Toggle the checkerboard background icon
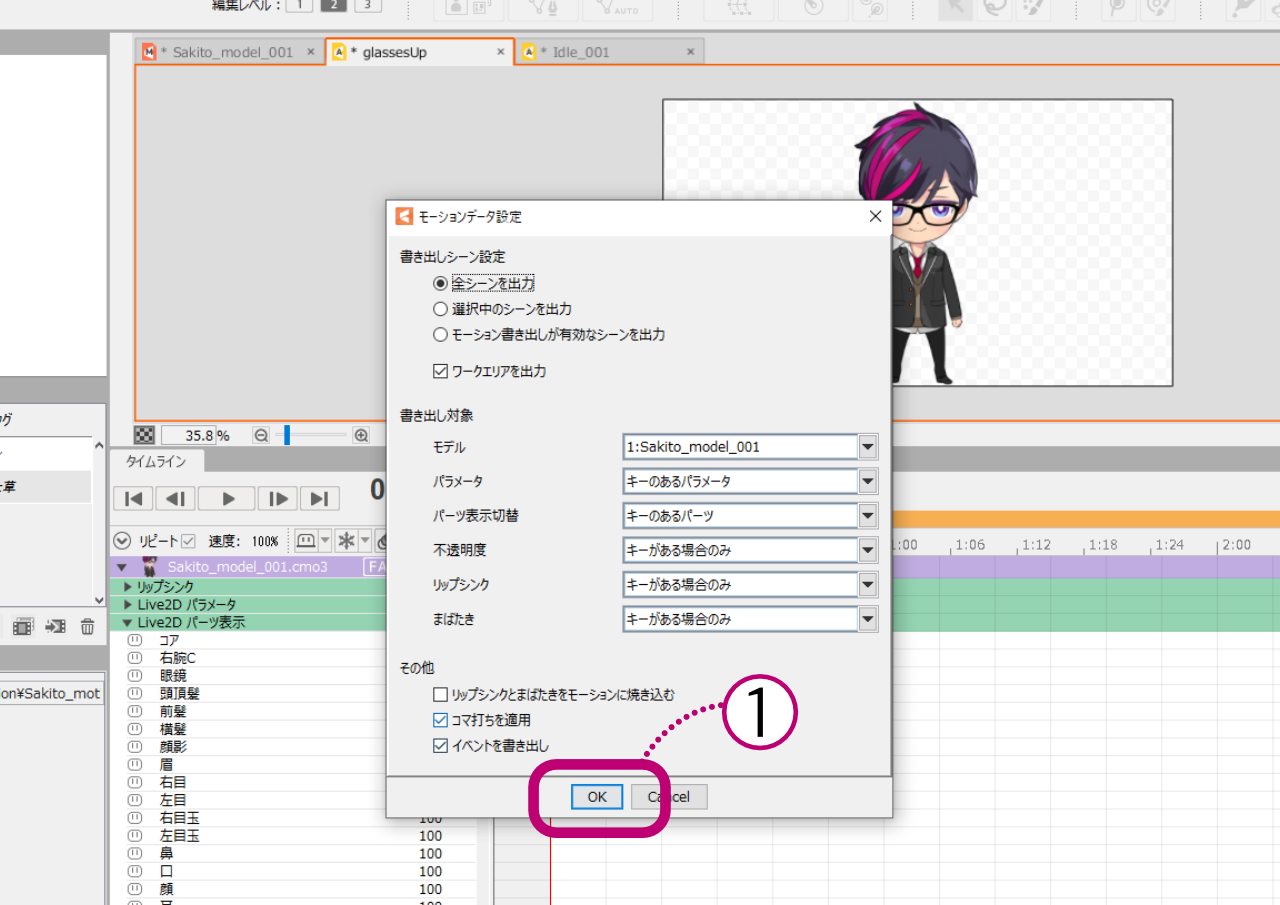 tap(145, 435)
